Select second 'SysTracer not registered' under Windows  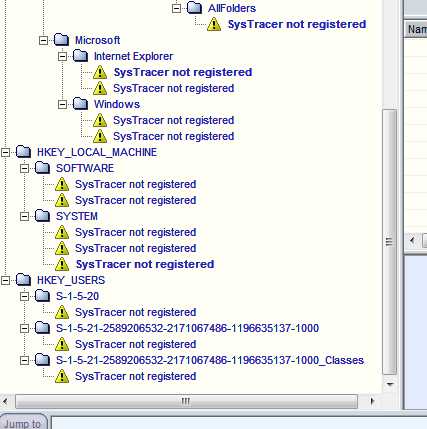pyautogui.click(x=173, y=136)
